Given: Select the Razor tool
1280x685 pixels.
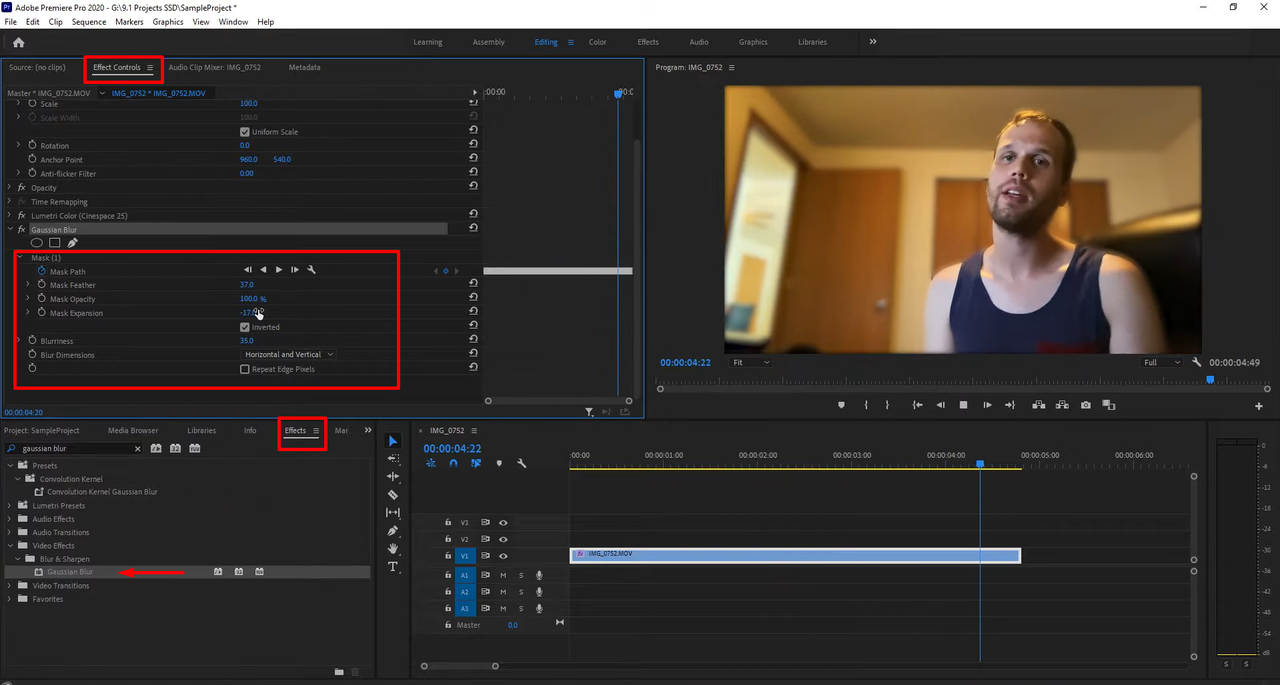Looking at the screenshot, I should (x=393, y=495).
